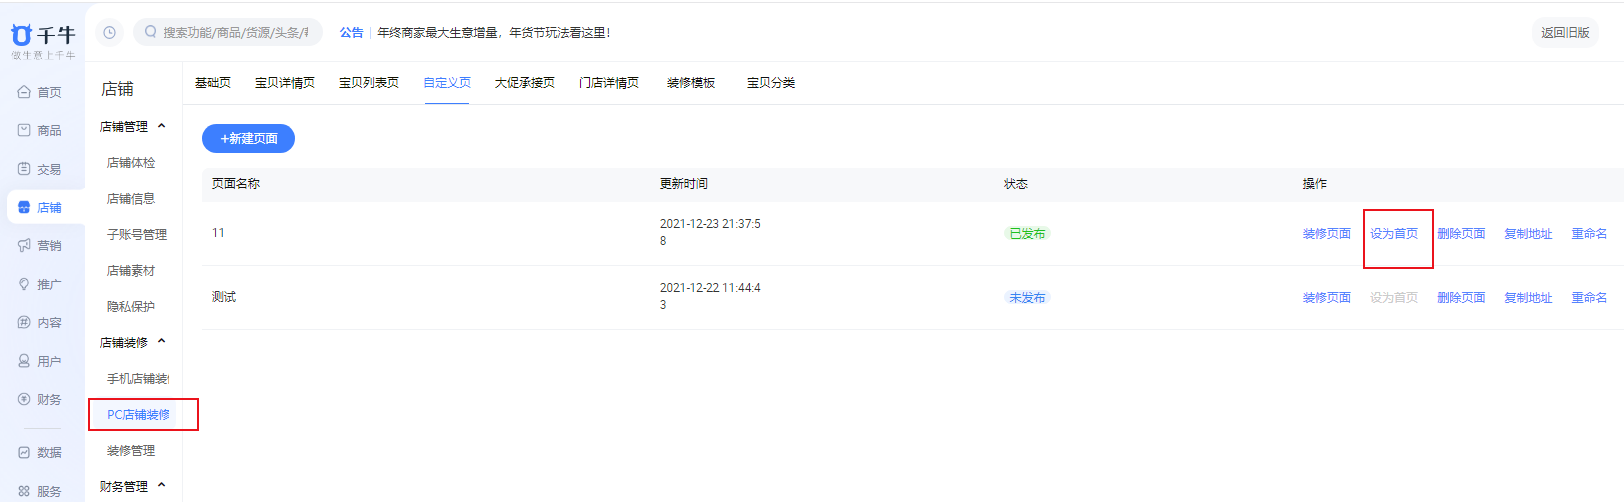The image size is (1624, 502).
Task: Collapse the 财务管理 section
Action: pyautogui.click(x=162, y=486)
